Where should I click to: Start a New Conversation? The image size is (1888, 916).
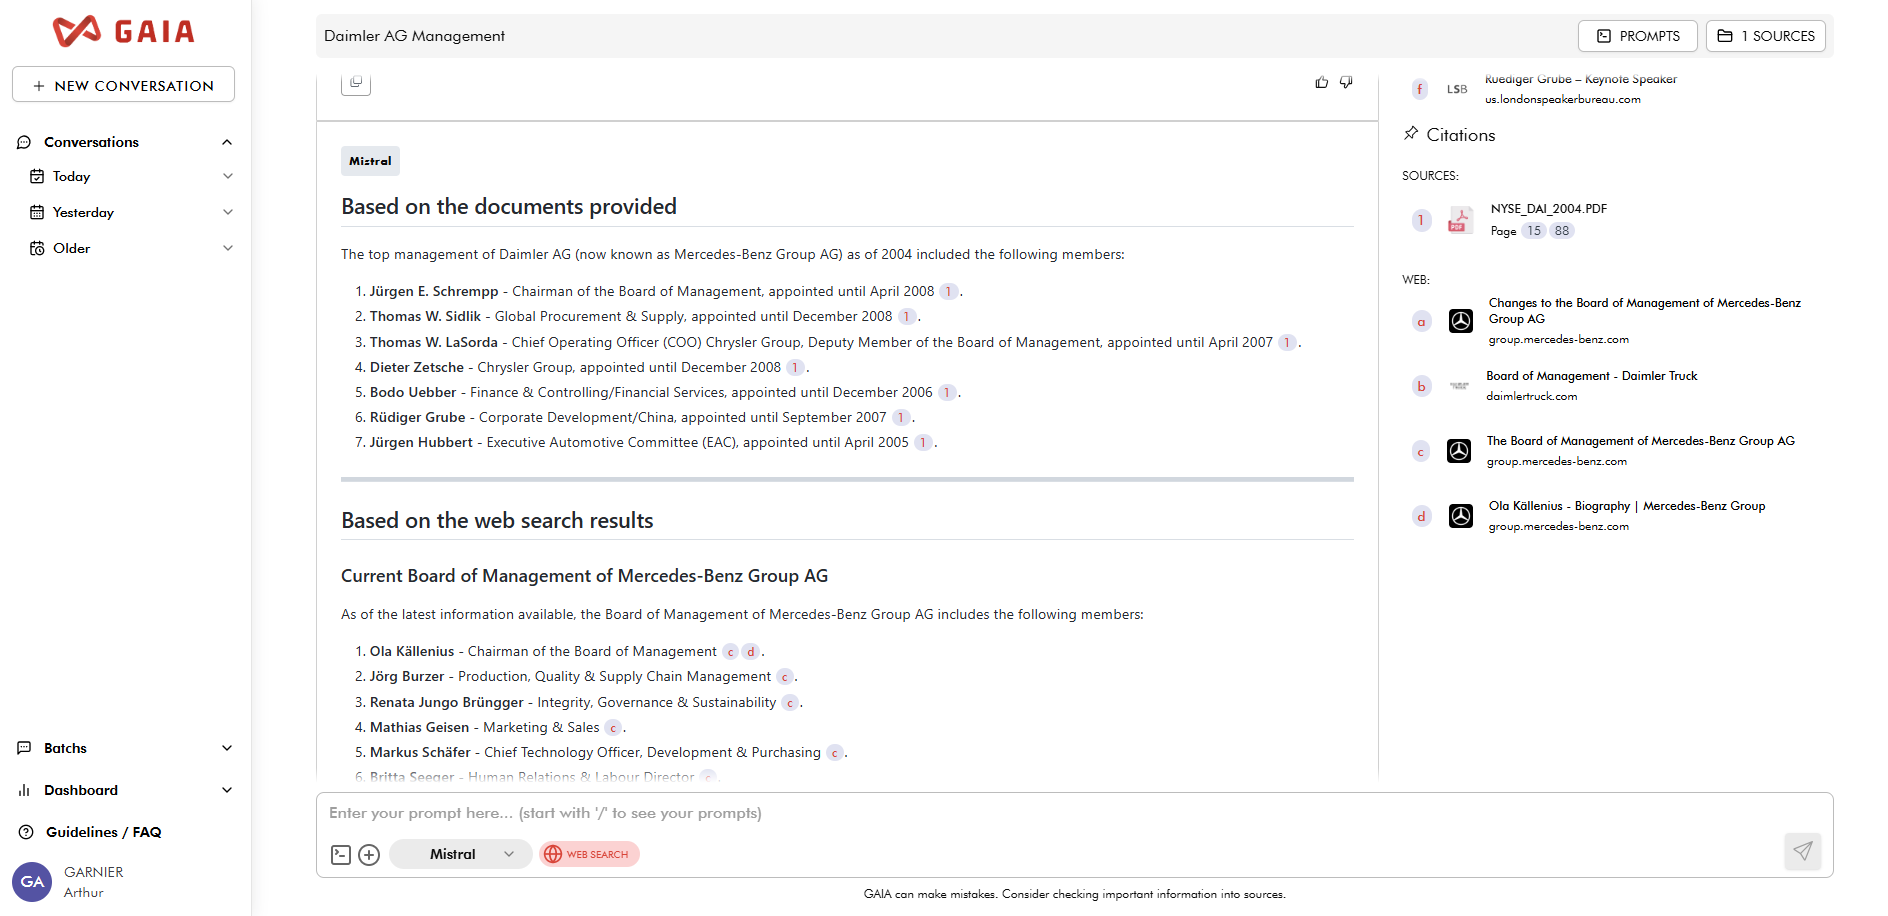(x=123, y=85)
